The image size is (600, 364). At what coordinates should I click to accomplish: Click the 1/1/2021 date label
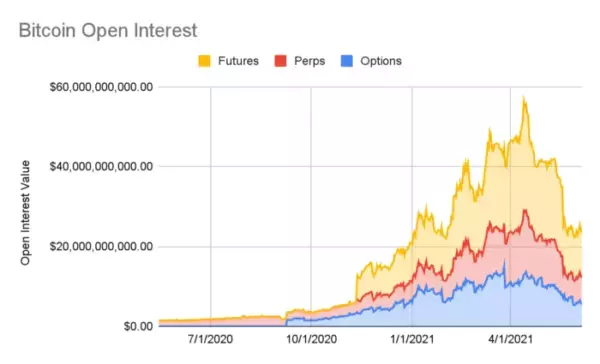tap(412, 340)
